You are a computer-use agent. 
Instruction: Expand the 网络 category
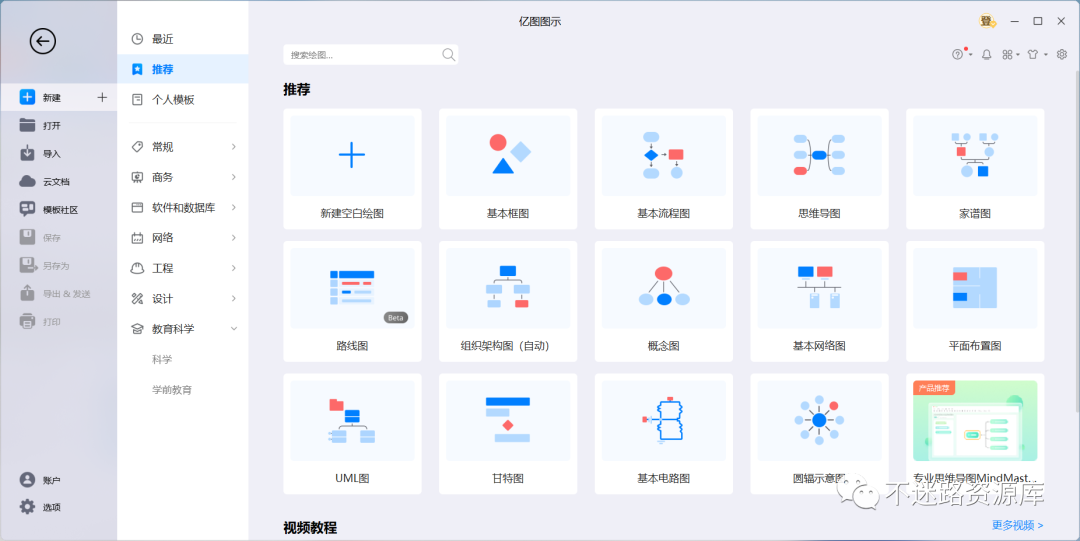point(183,238)
